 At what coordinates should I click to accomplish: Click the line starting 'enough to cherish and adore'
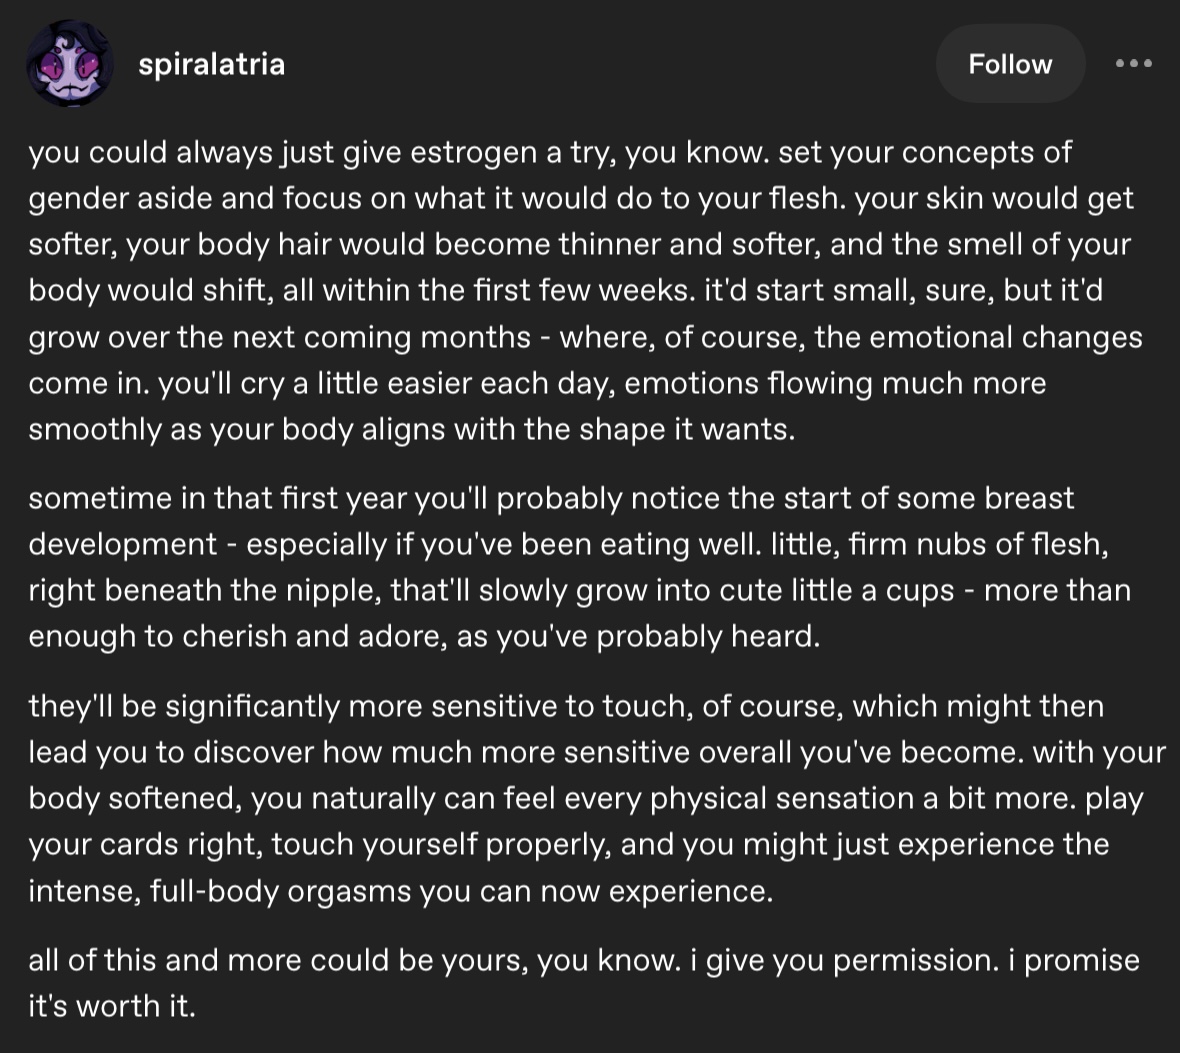point(424,637)
